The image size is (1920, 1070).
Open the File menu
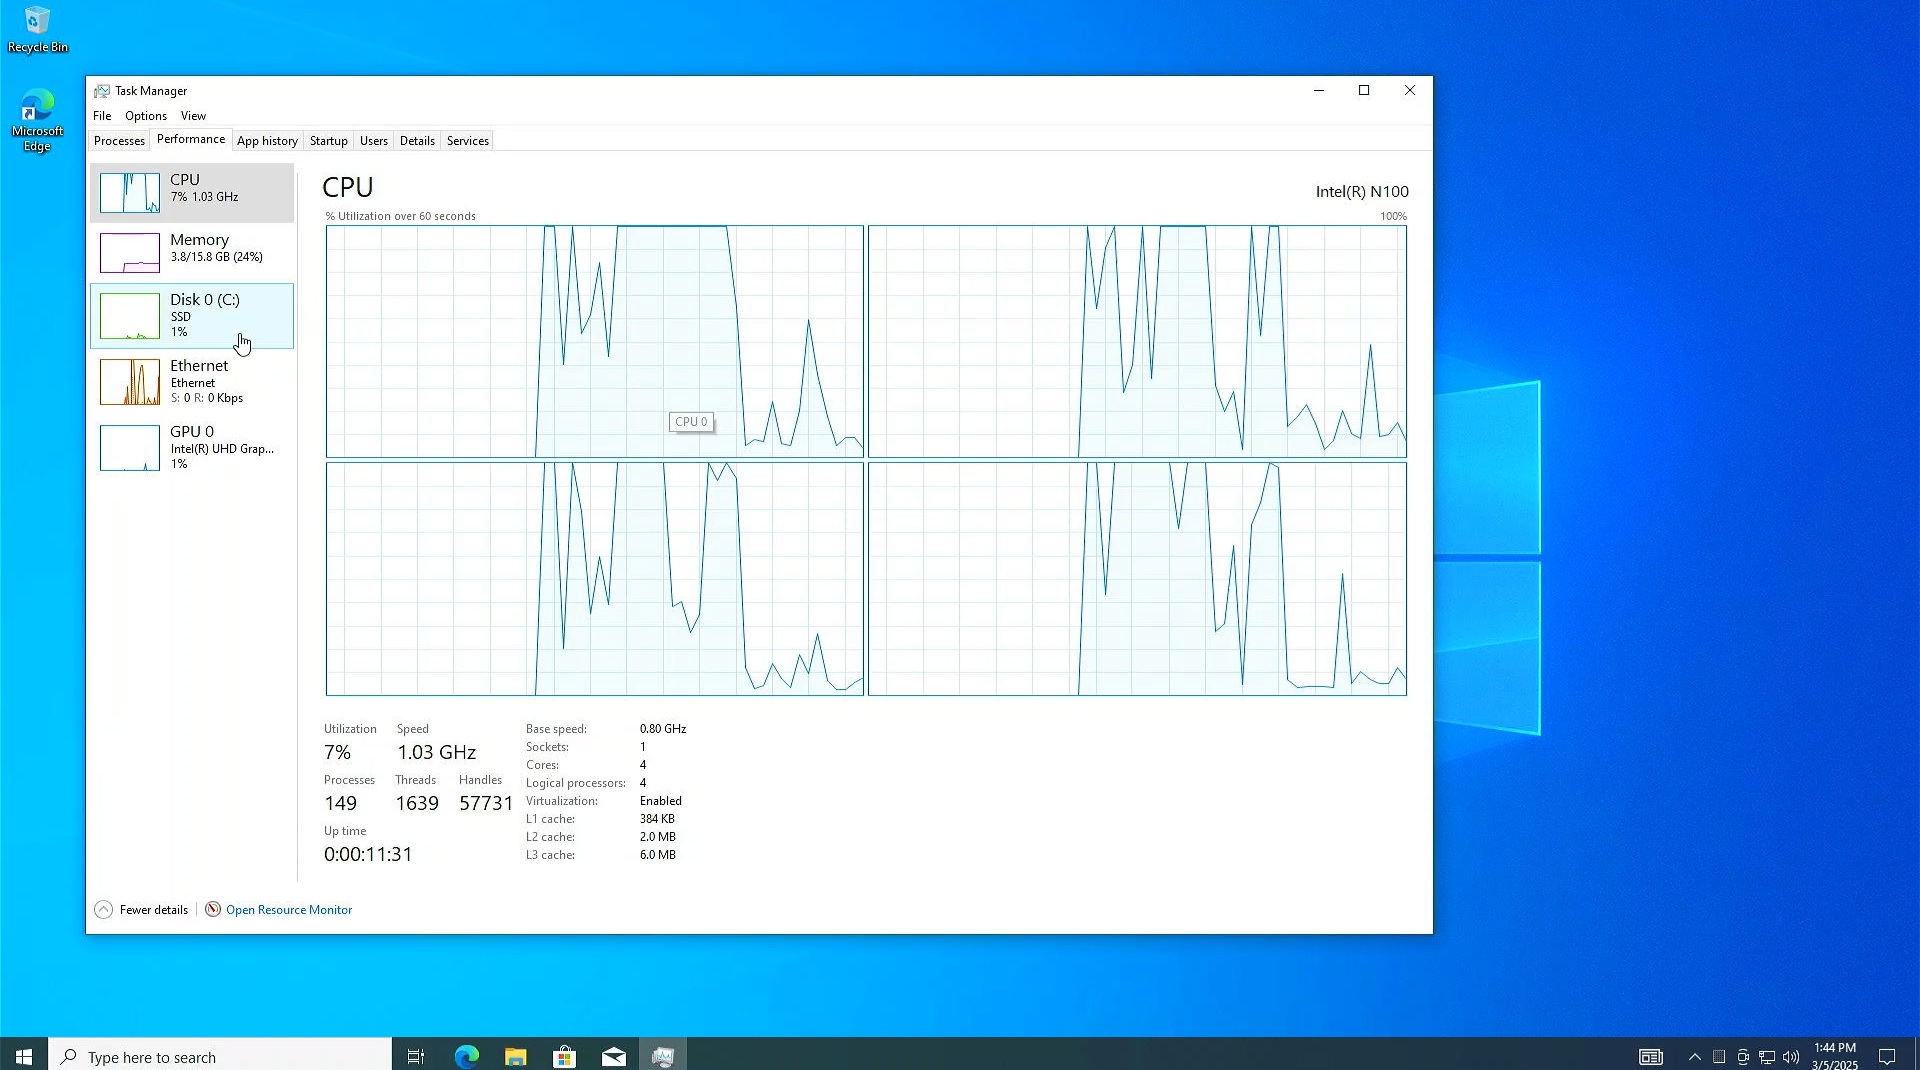102,116
